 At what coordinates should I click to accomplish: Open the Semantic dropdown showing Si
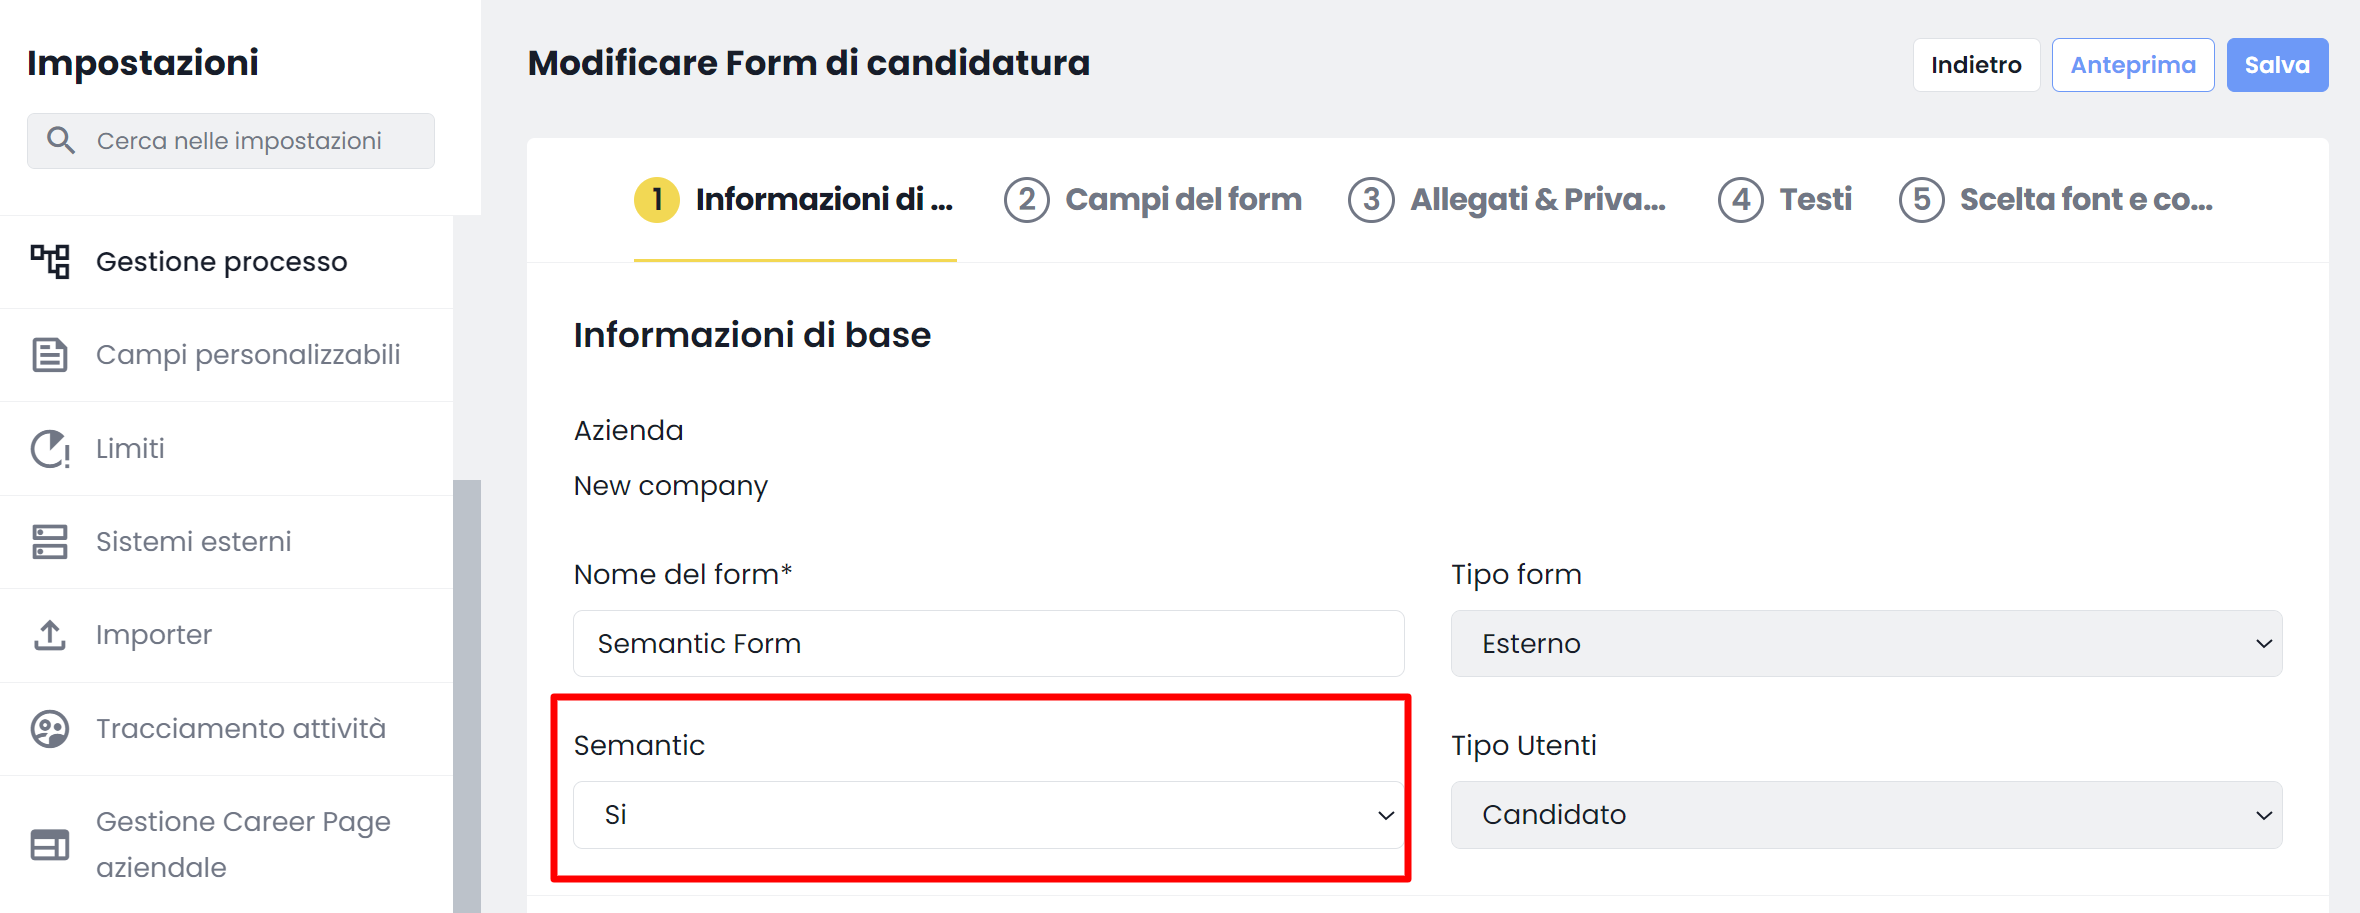(x=988, y=815)
